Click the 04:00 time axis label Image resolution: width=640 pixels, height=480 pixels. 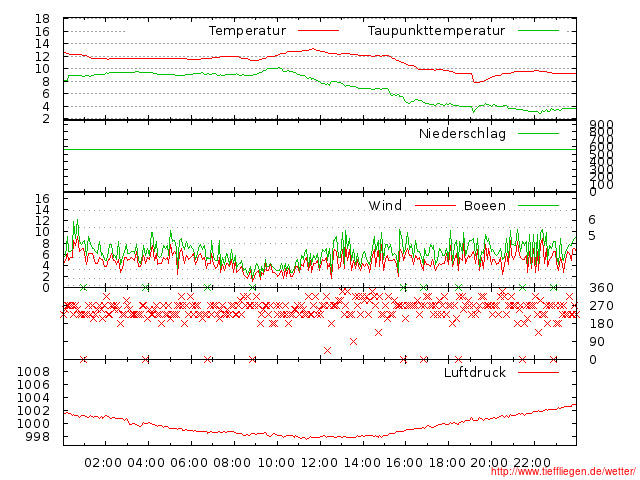[x=146, y=463]
